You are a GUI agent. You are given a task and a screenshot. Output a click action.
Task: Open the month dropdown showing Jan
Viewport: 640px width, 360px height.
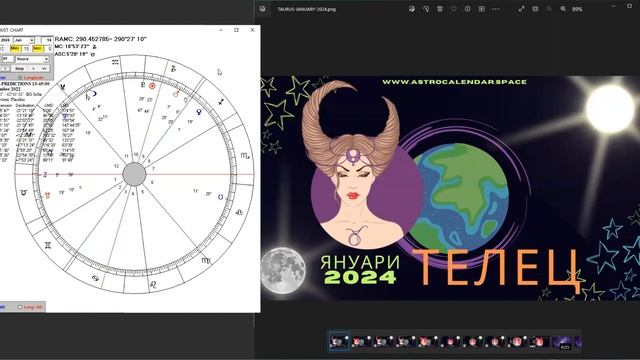click(24, 40)
